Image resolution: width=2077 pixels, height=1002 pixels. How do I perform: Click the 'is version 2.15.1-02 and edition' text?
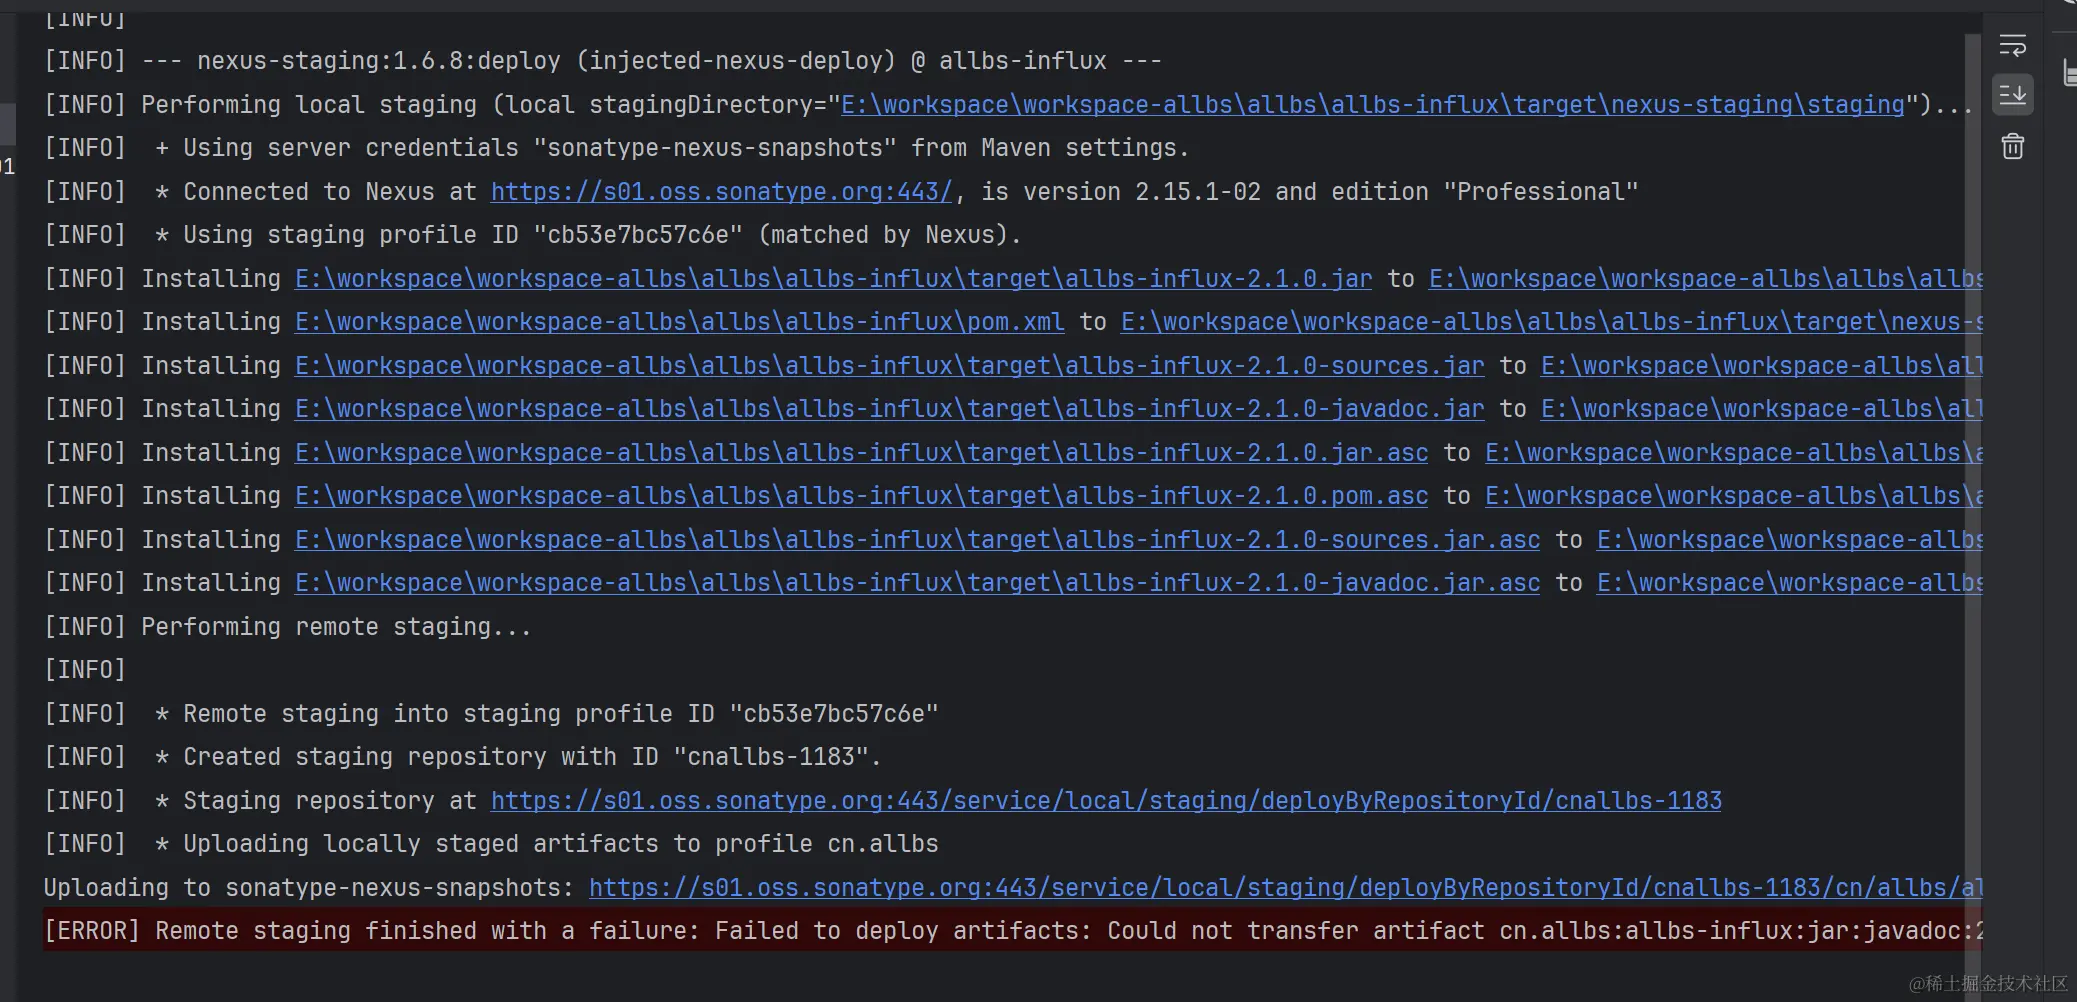1205,192
